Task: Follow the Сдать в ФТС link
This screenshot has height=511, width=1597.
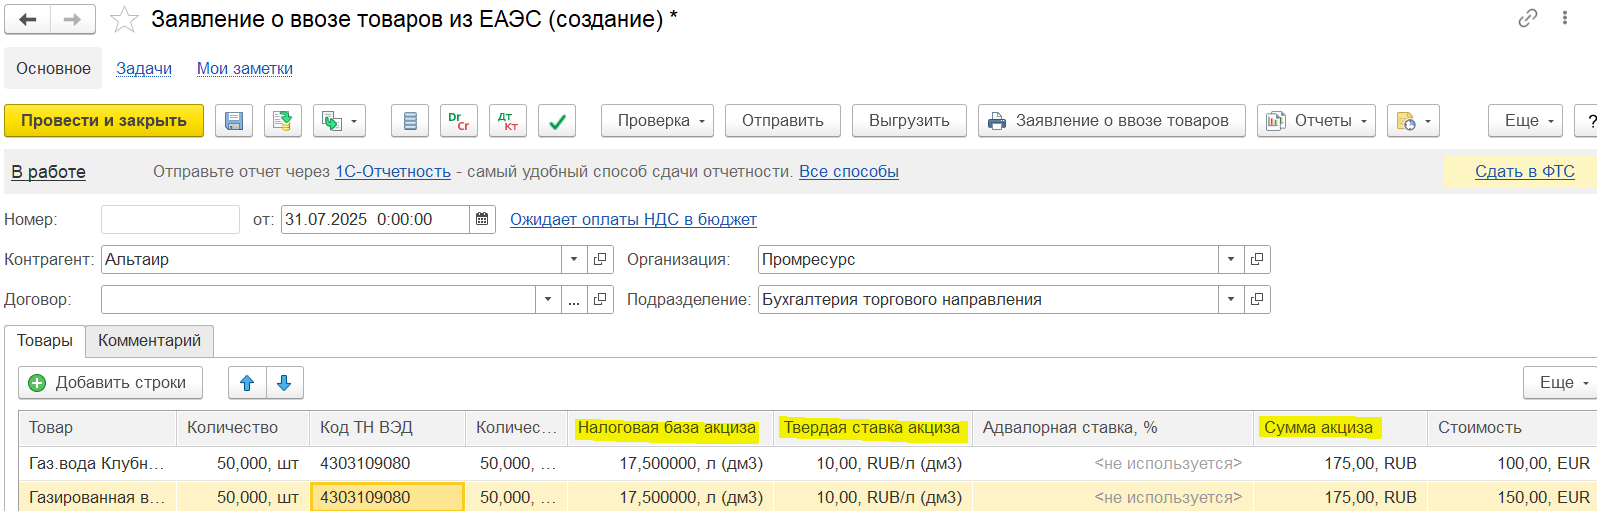Action: point(1524,172)
